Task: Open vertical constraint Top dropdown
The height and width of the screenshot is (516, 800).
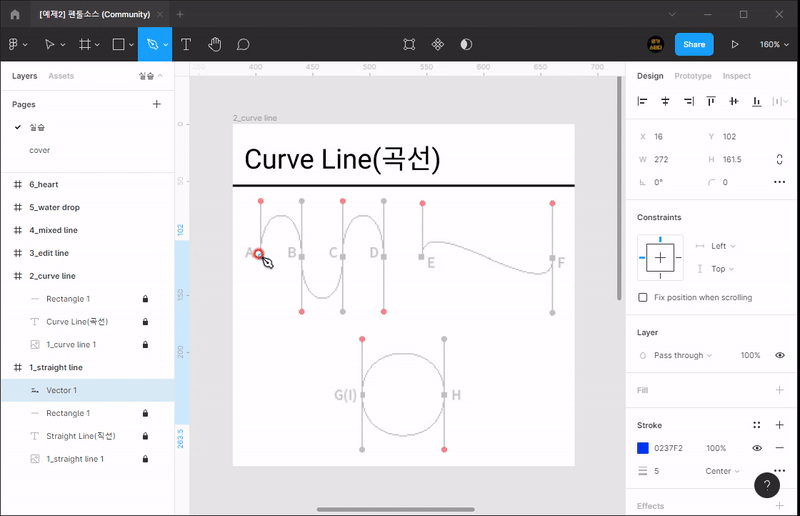Action: 722,268
